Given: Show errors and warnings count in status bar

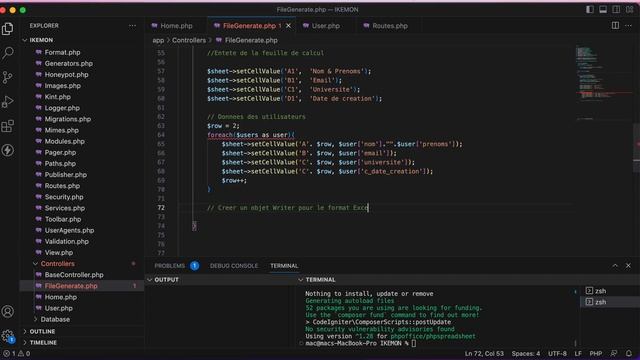Looking at the screenshot, I should pos(16,353).
